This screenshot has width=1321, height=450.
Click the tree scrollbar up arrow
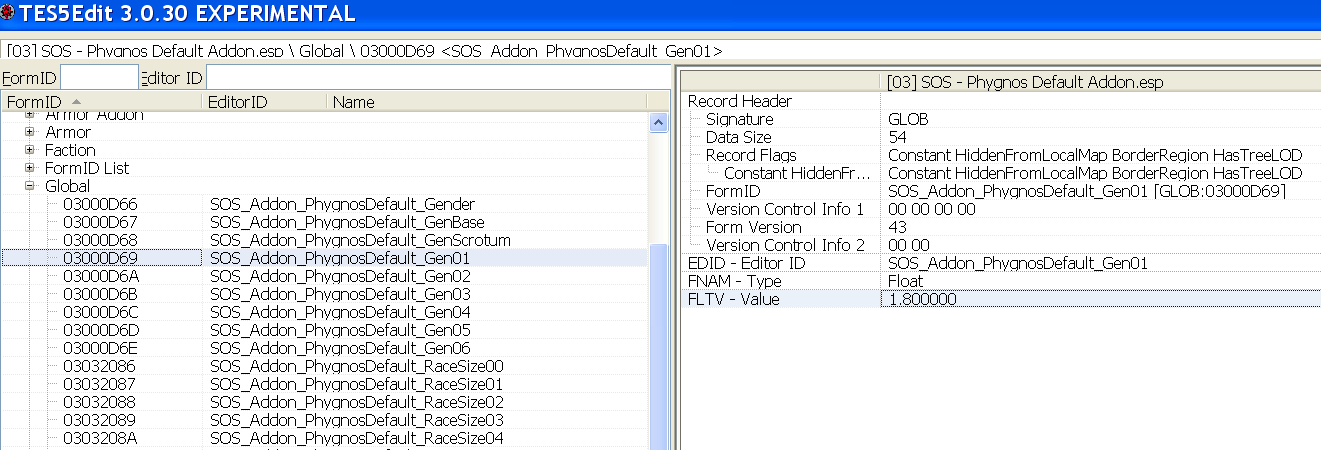(x=659, y=123)
